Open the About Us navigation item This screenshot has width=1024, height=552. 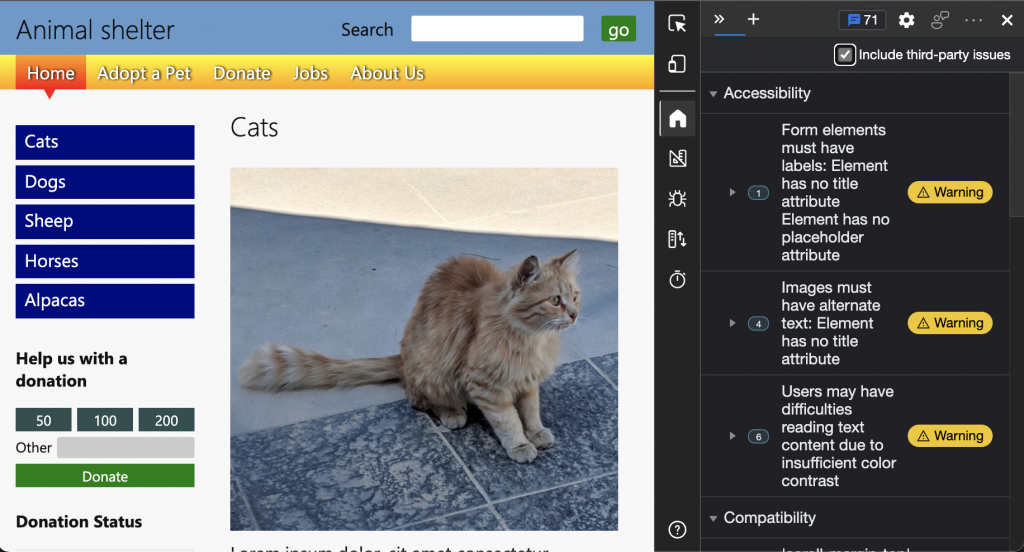point(387,73)
